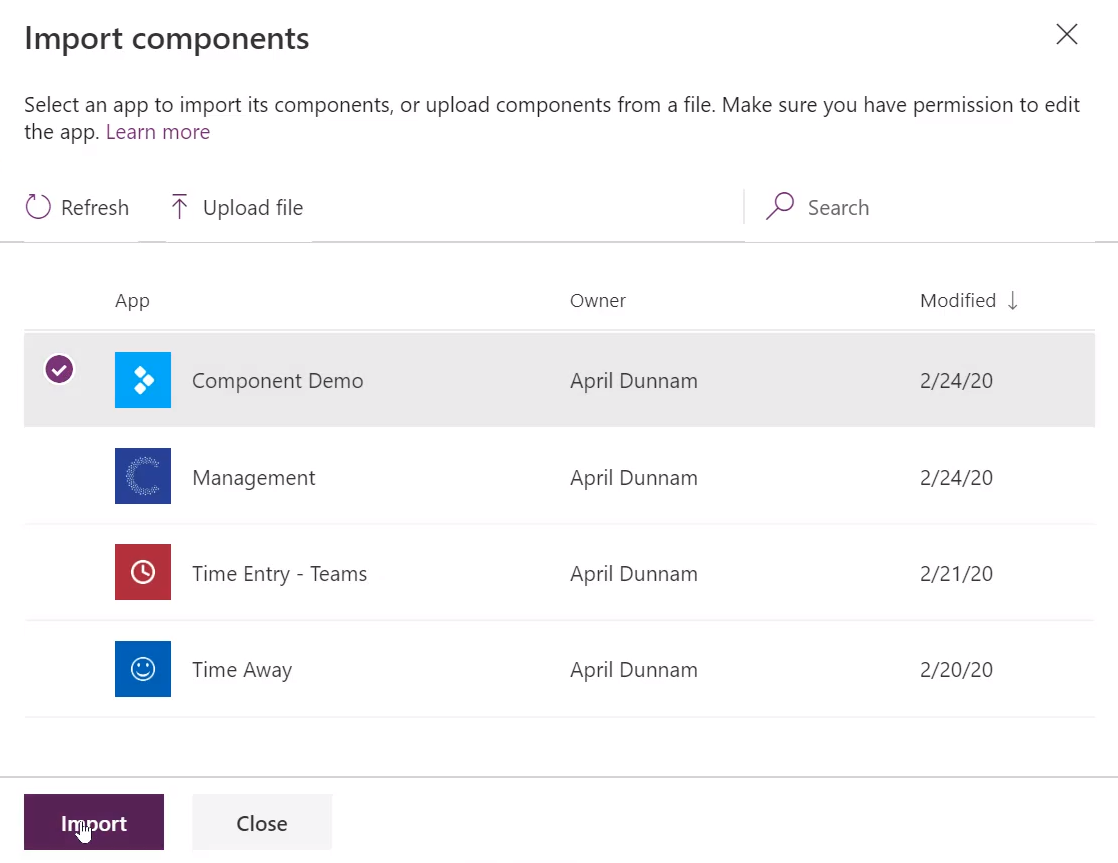The width and height of the screenshot is (1118, 863).
Task: Click the Modified sort arrow
Action: point(1012,301)
